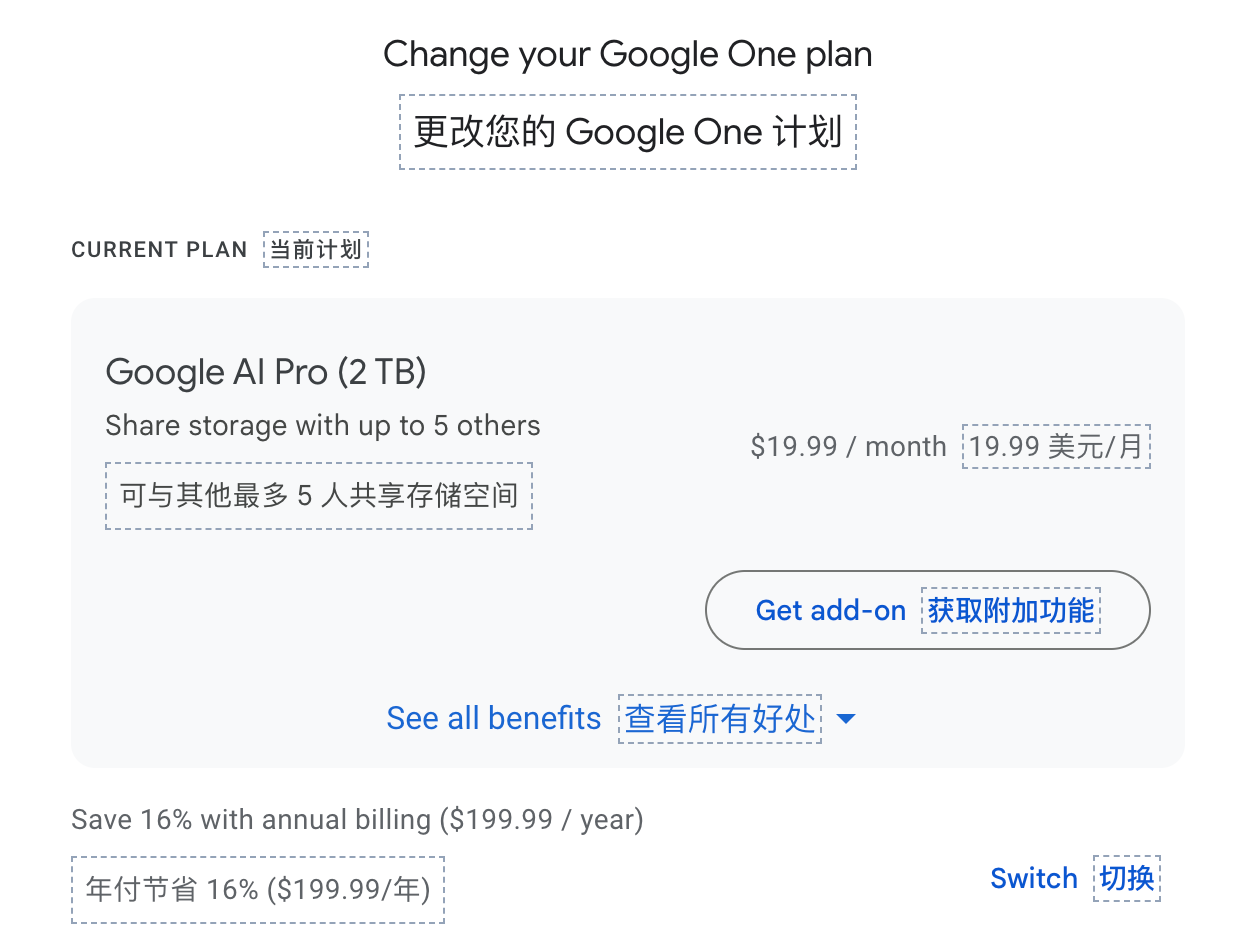Screen dimensions: 1234x946
Task: Expand the "See all benefits" section
Action: (494, 719)
